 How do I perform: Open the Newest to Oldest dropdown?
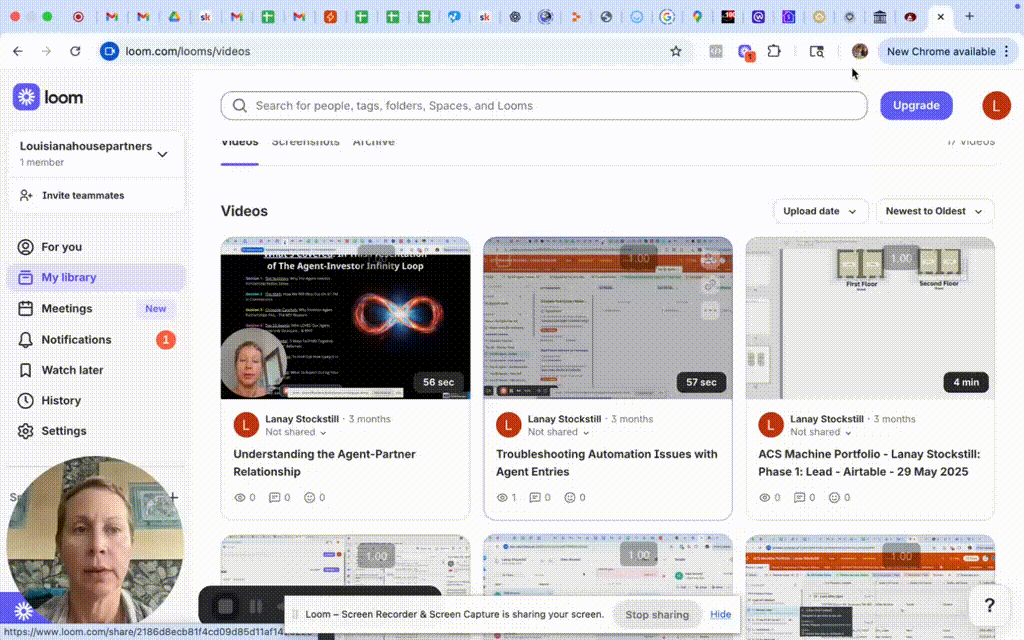click(934, 211)
